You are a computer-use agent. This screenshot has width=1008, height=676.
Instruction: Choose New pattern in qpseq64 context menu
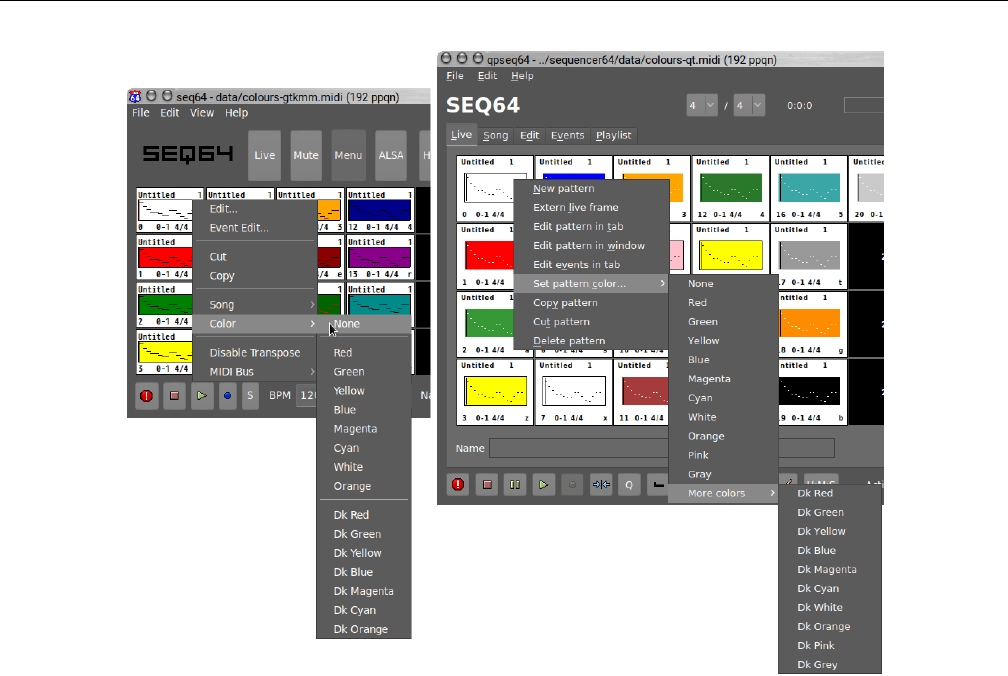tap(591, 188)
